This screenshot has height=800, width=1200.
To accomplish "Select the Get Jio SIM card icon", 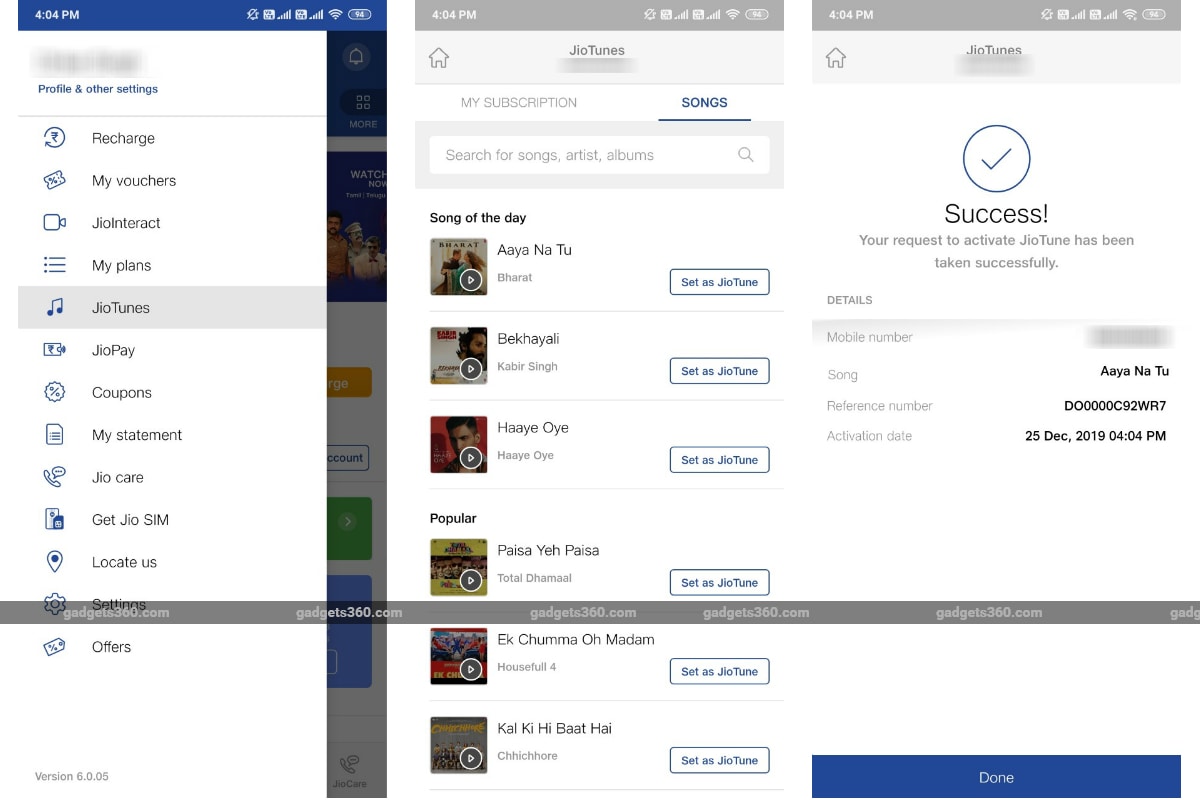I will click(54, 520).
